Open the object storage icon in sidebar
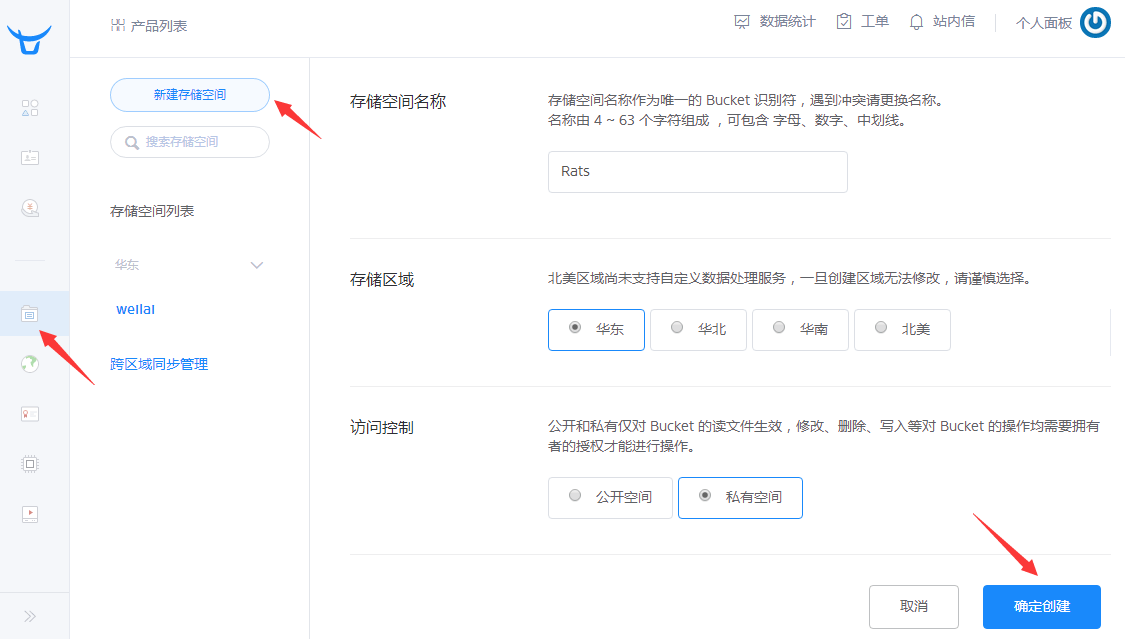 coord(29,314)
